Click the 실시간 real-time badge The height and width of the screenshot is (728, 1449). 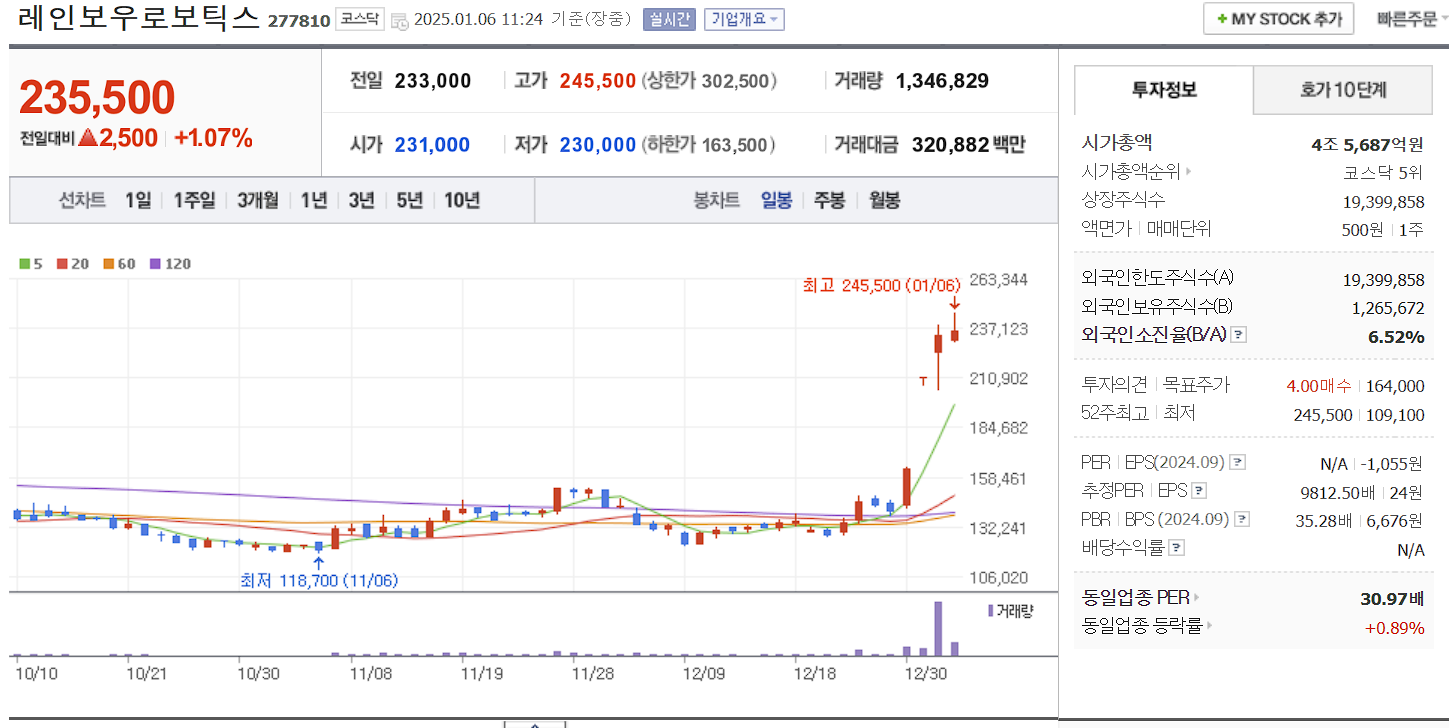669,19
